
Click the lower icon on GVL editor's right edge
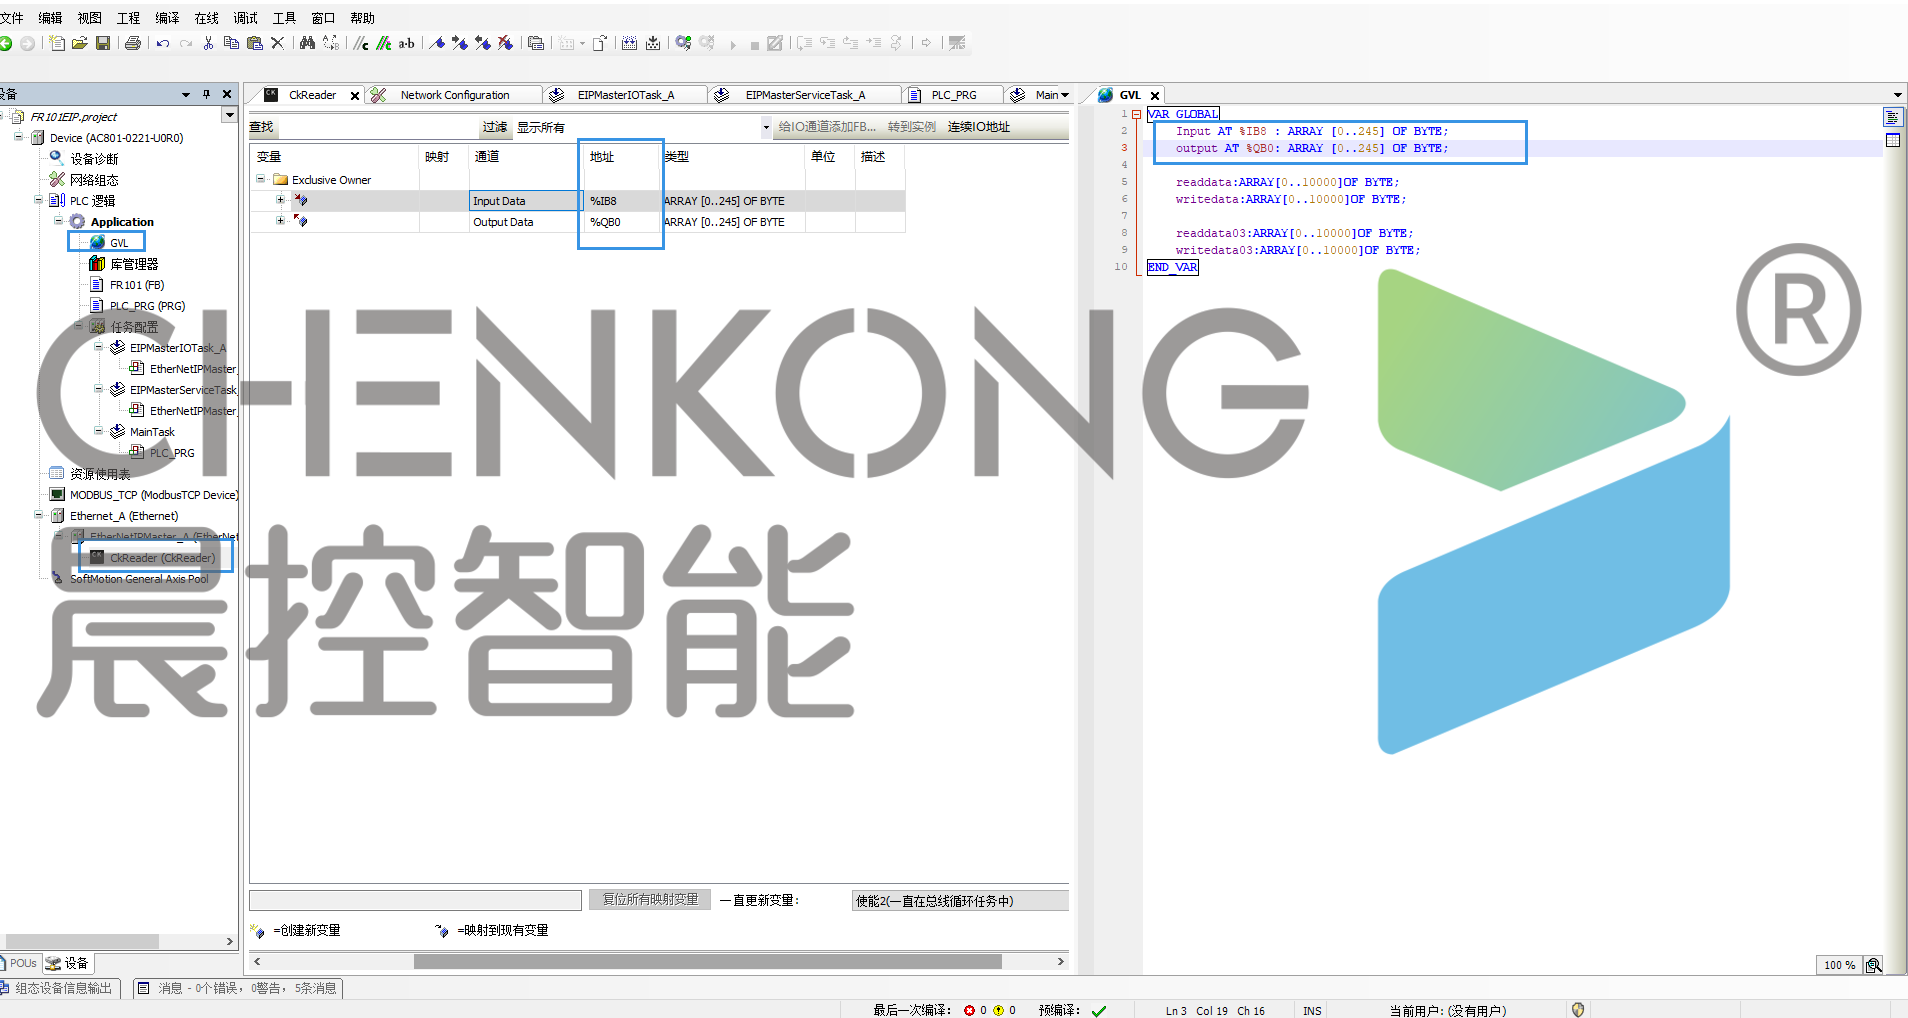[x=1893, y=140]
